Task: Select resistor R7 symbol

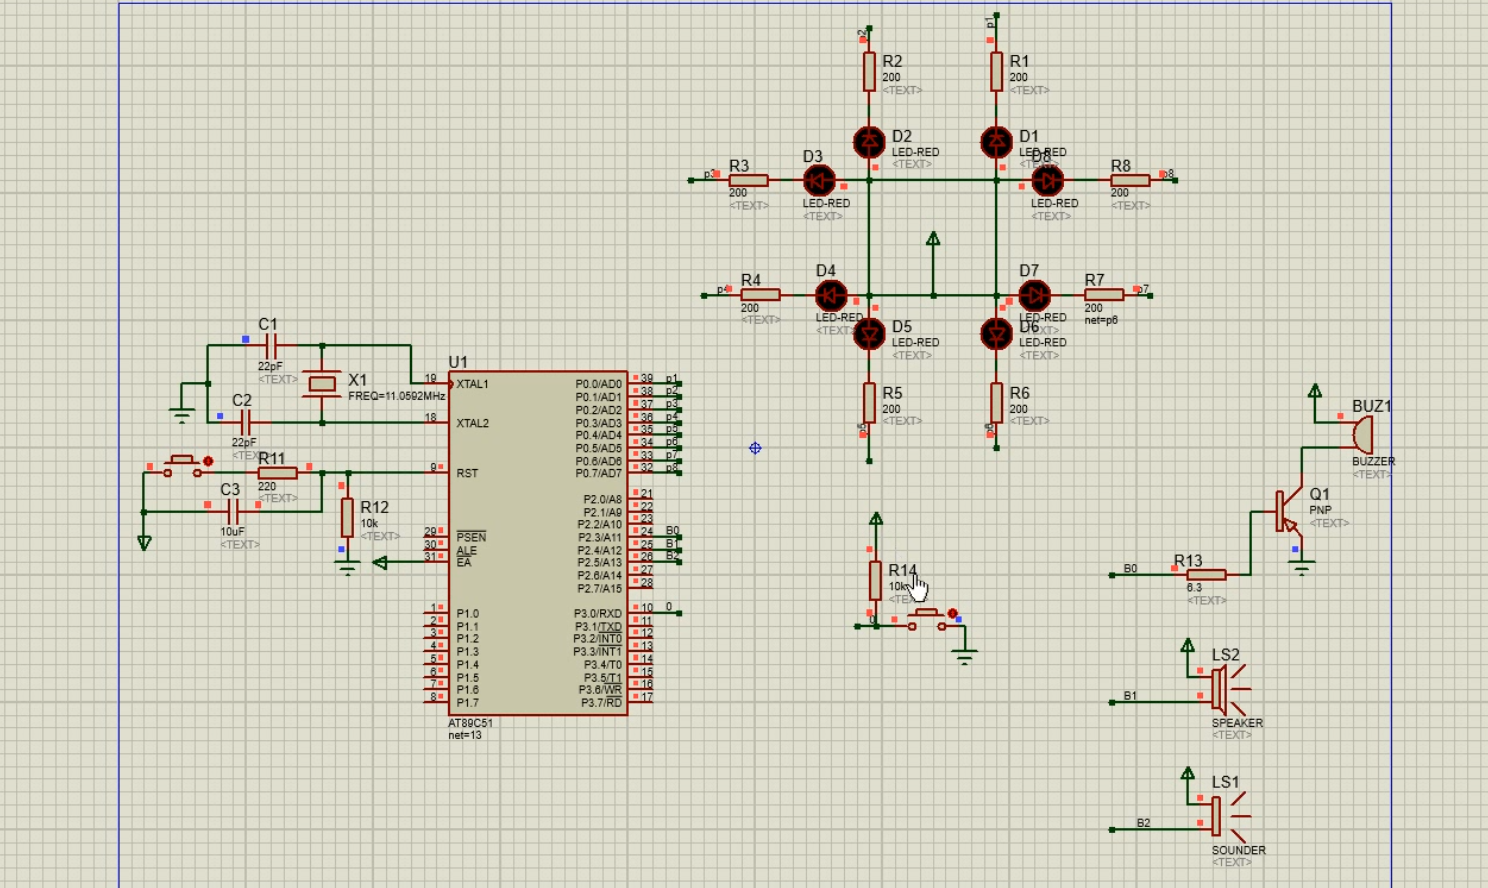Action: click(x=1104, y=295)
